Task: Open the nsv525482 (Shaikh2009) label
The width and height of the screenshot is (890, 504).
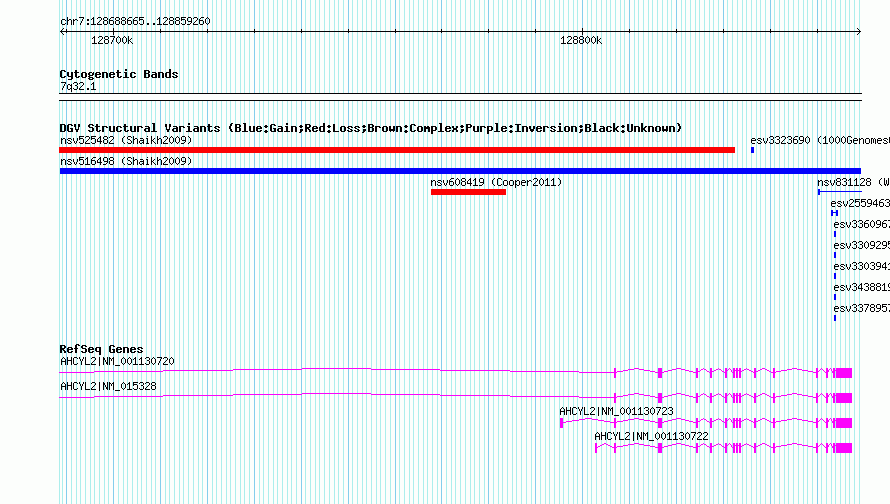Action: [x=126, y=140]
